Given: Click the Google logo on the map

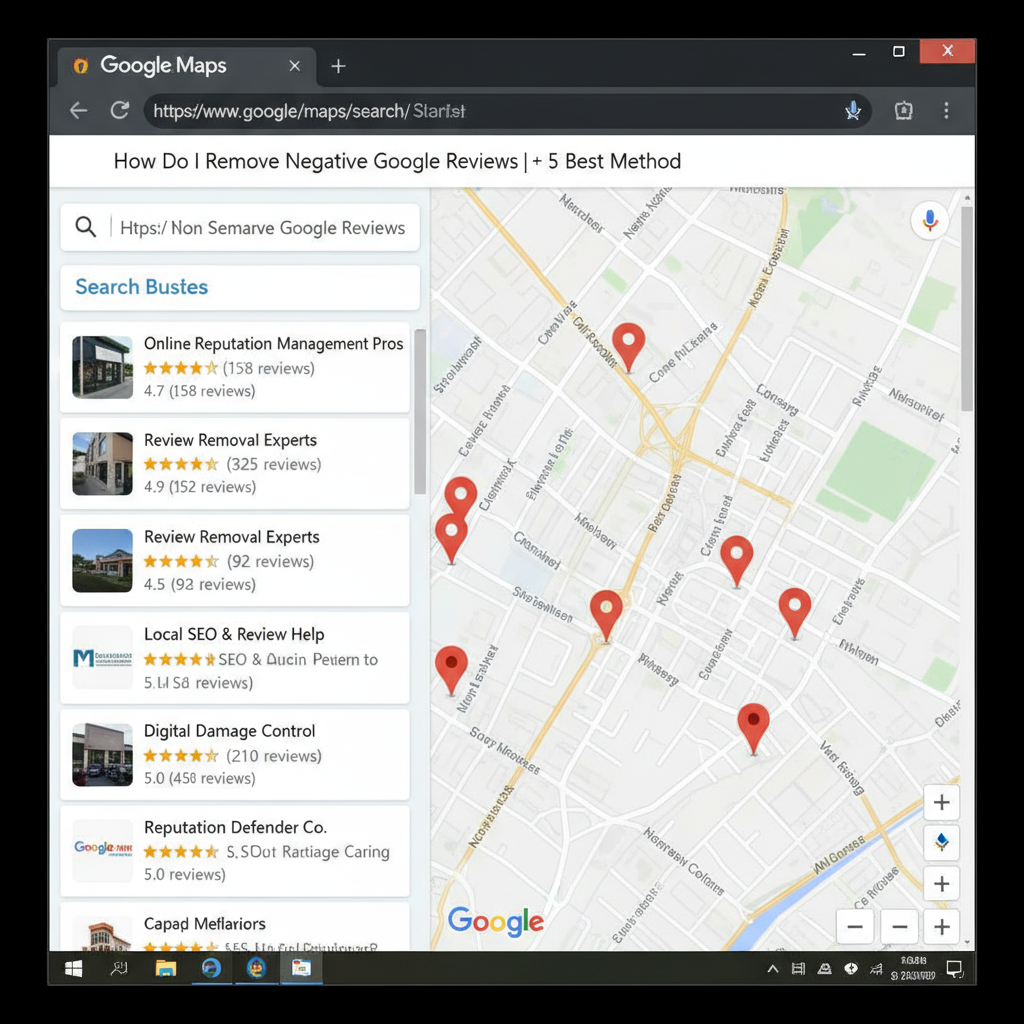Looking at the screenshot, I should click(495, 921).
